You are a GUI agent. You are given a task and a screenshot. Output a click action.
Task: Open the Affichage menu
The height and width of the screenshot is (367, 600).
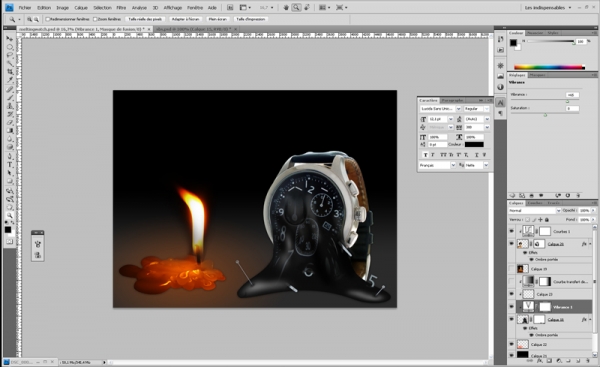tap(173, 8)
